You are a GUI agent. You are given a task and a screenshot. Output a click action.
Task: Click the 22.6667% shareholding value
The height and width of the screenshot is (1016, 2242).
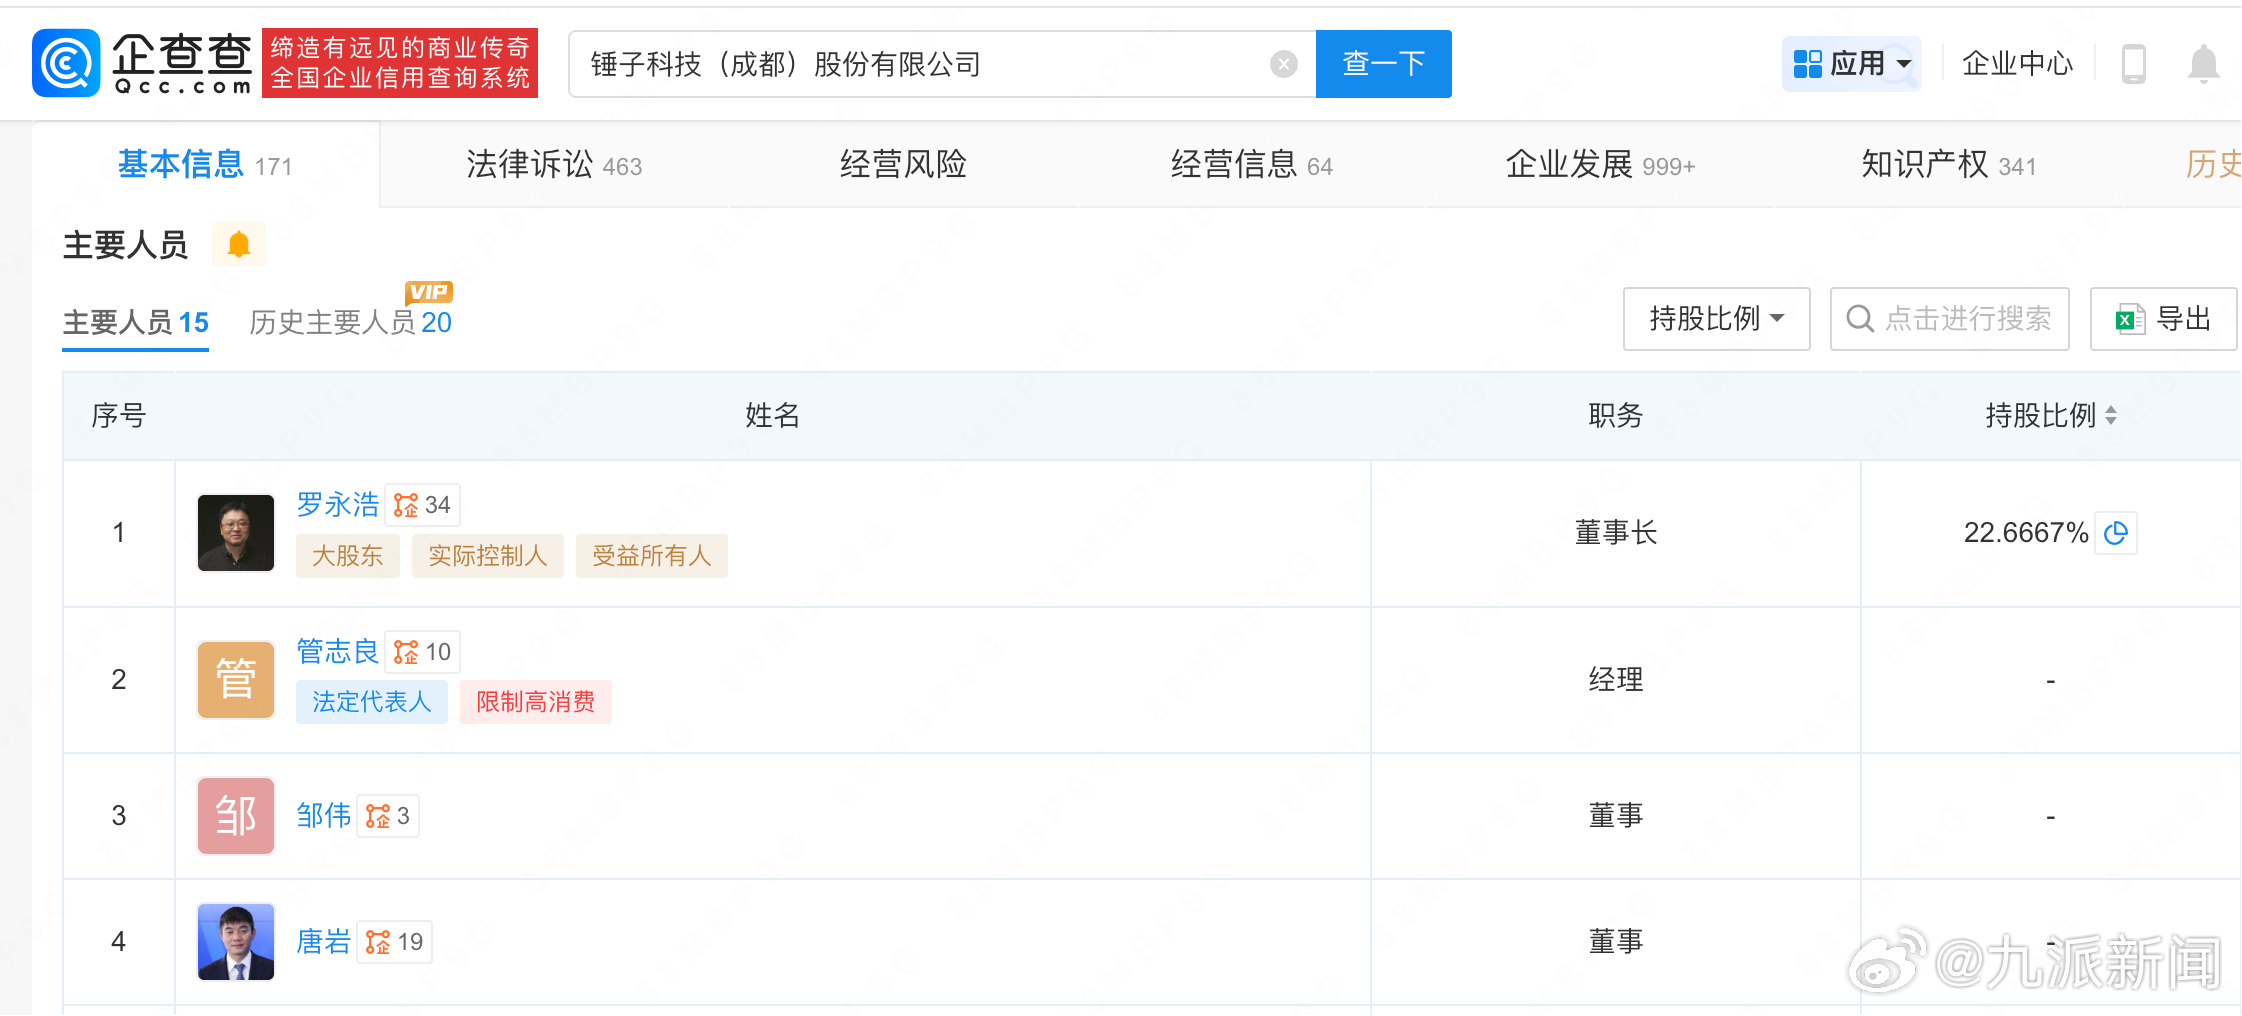pos(2026,533)
